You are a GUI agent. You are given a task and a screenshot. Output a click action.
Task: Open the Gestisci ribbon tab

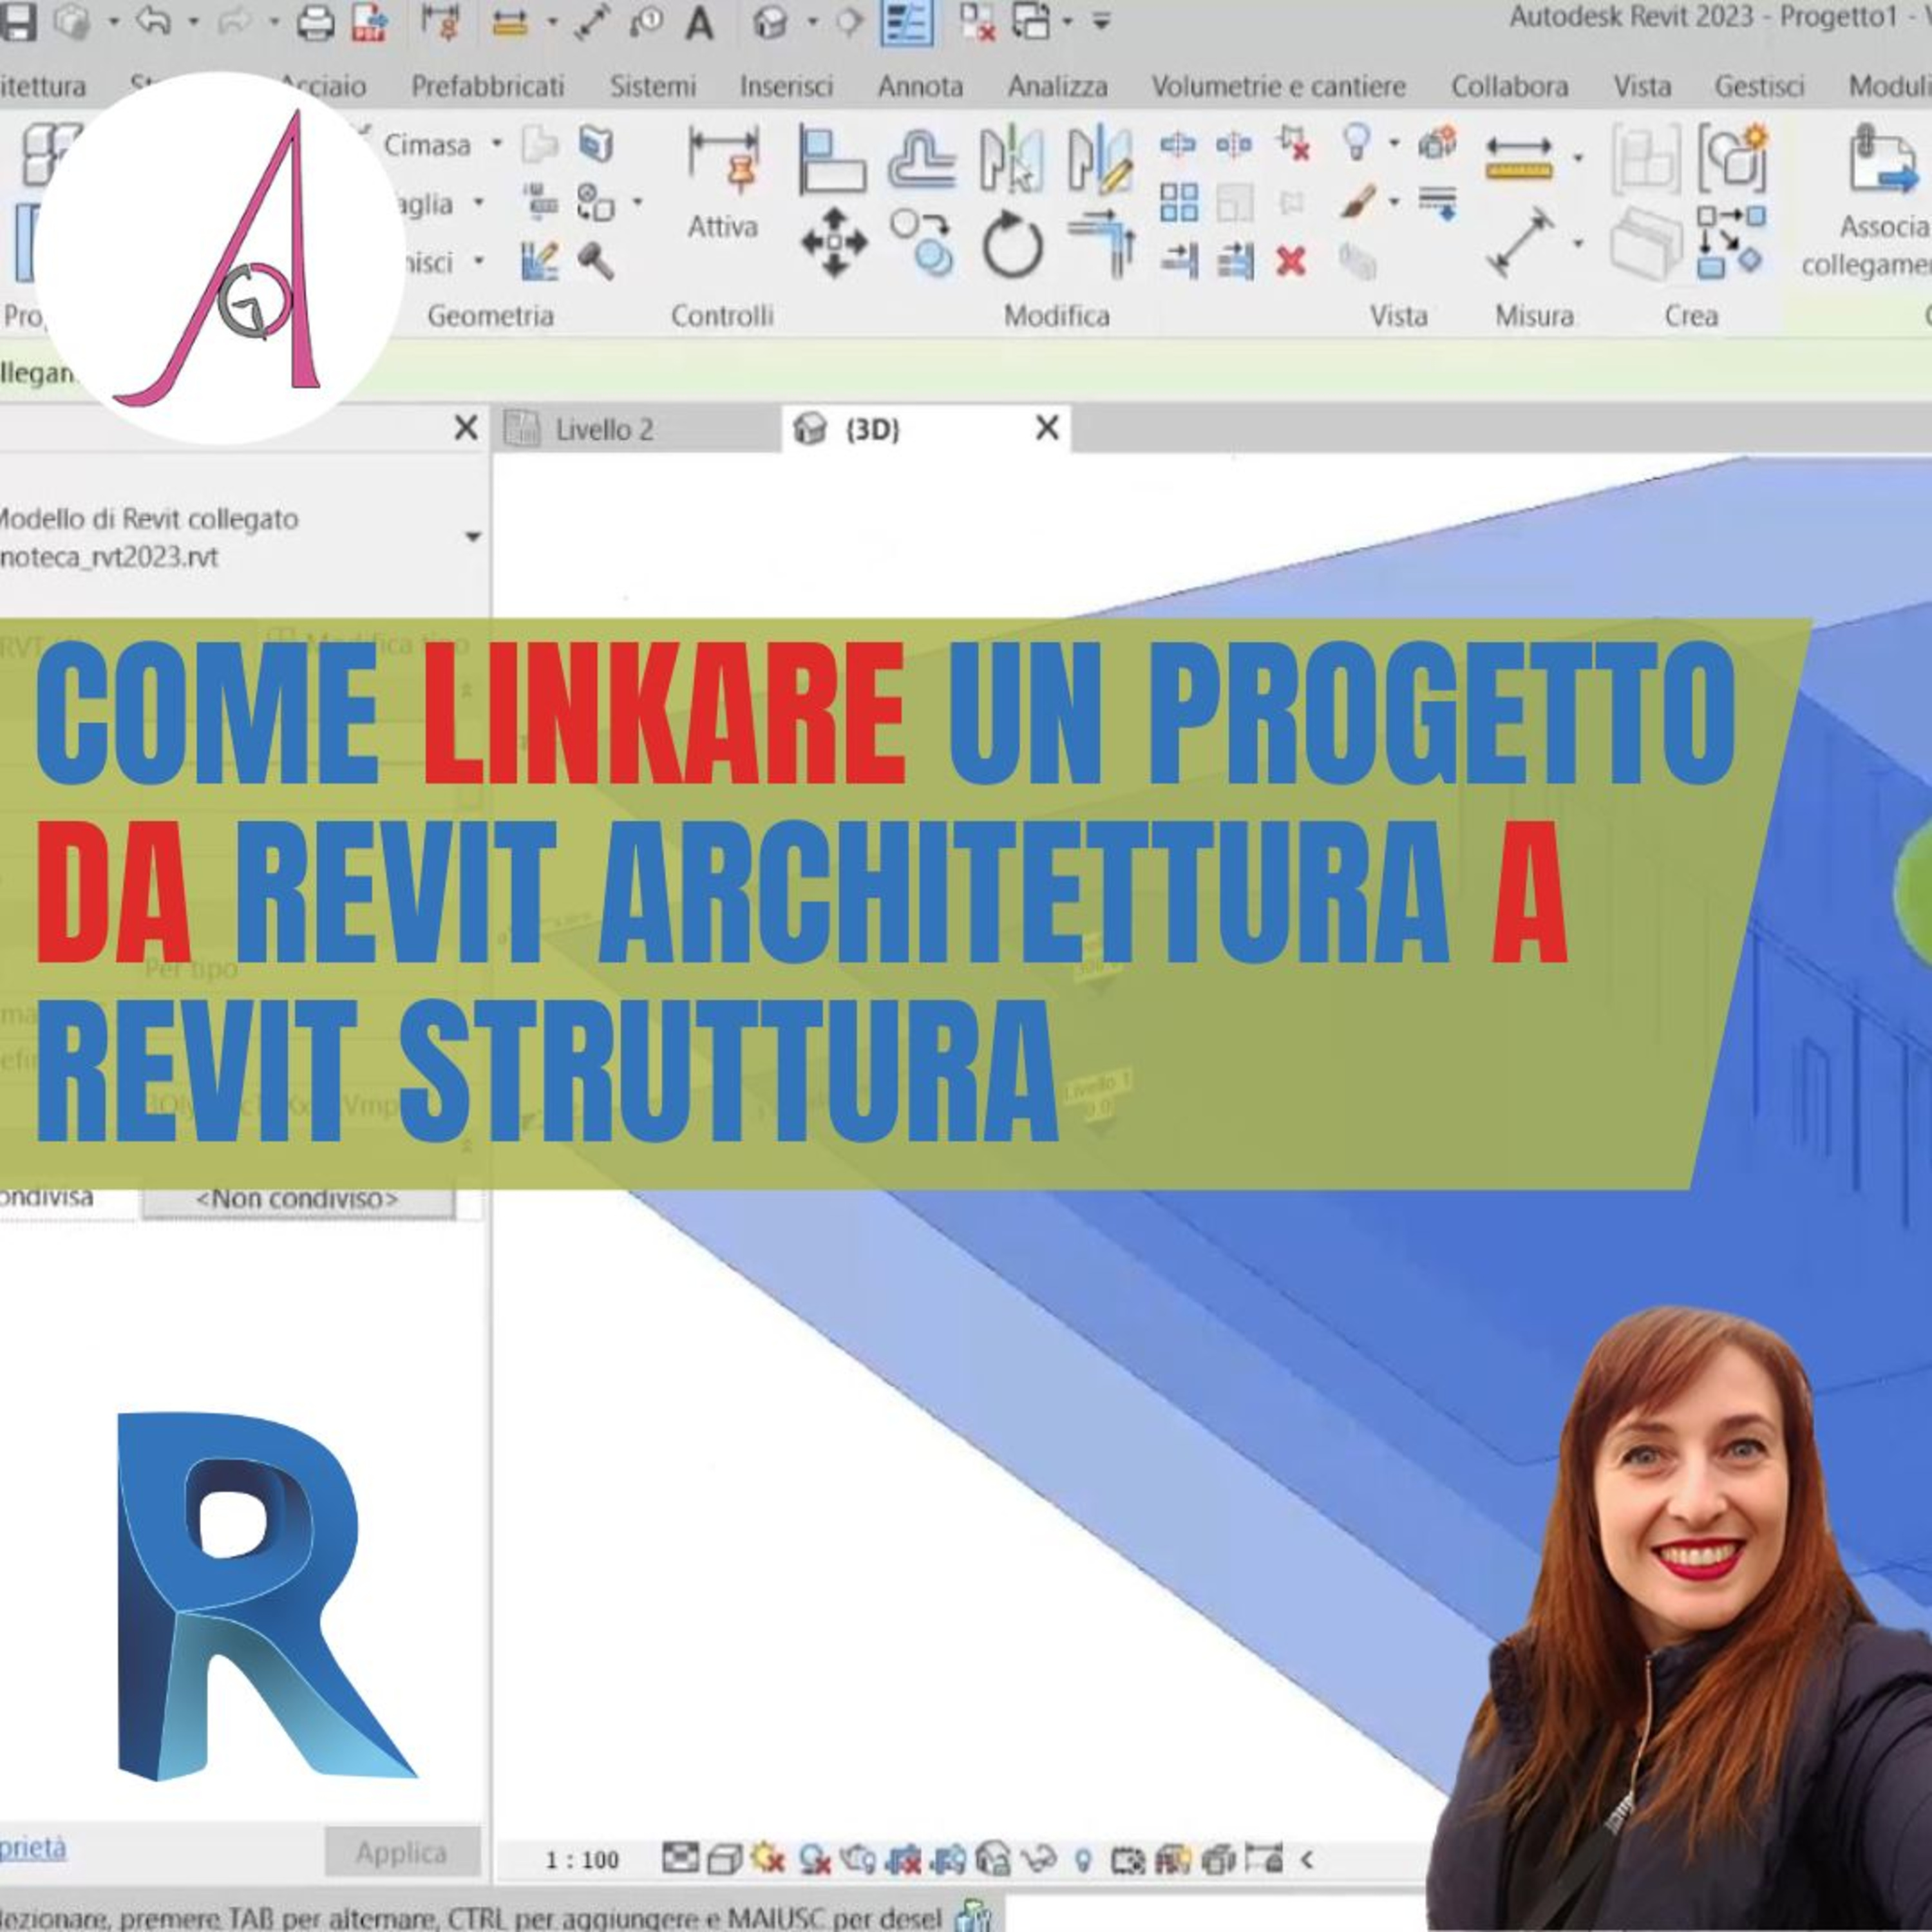1759,86
